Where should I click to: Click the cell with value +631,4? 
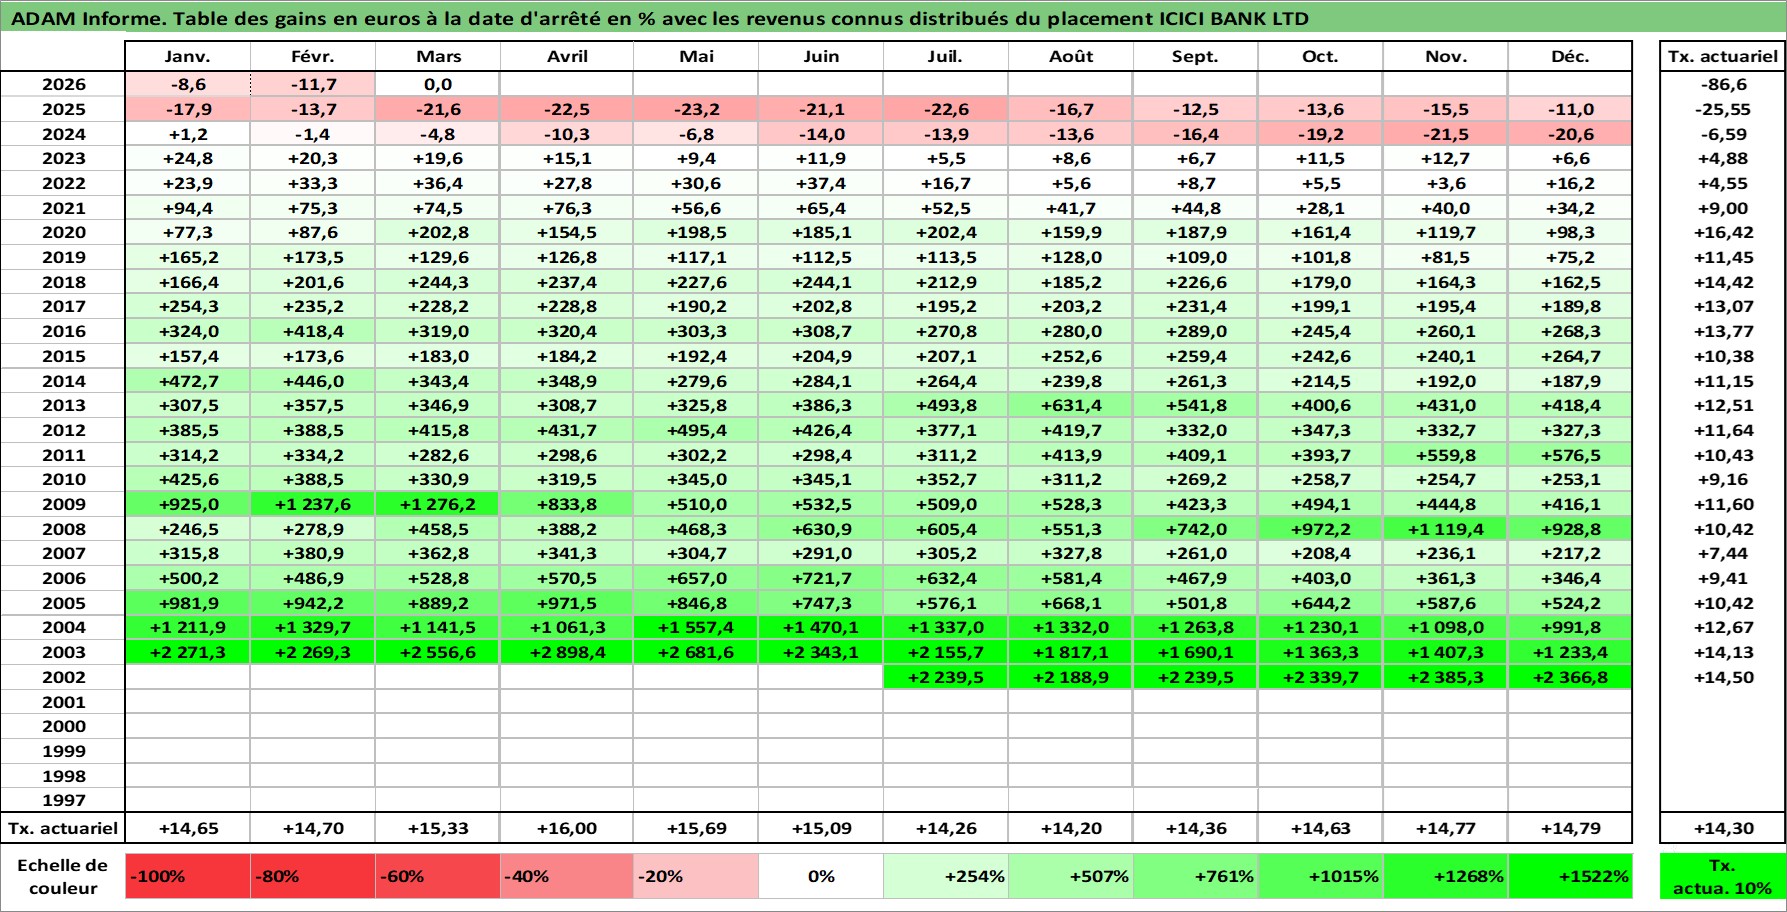[1070, 405]
